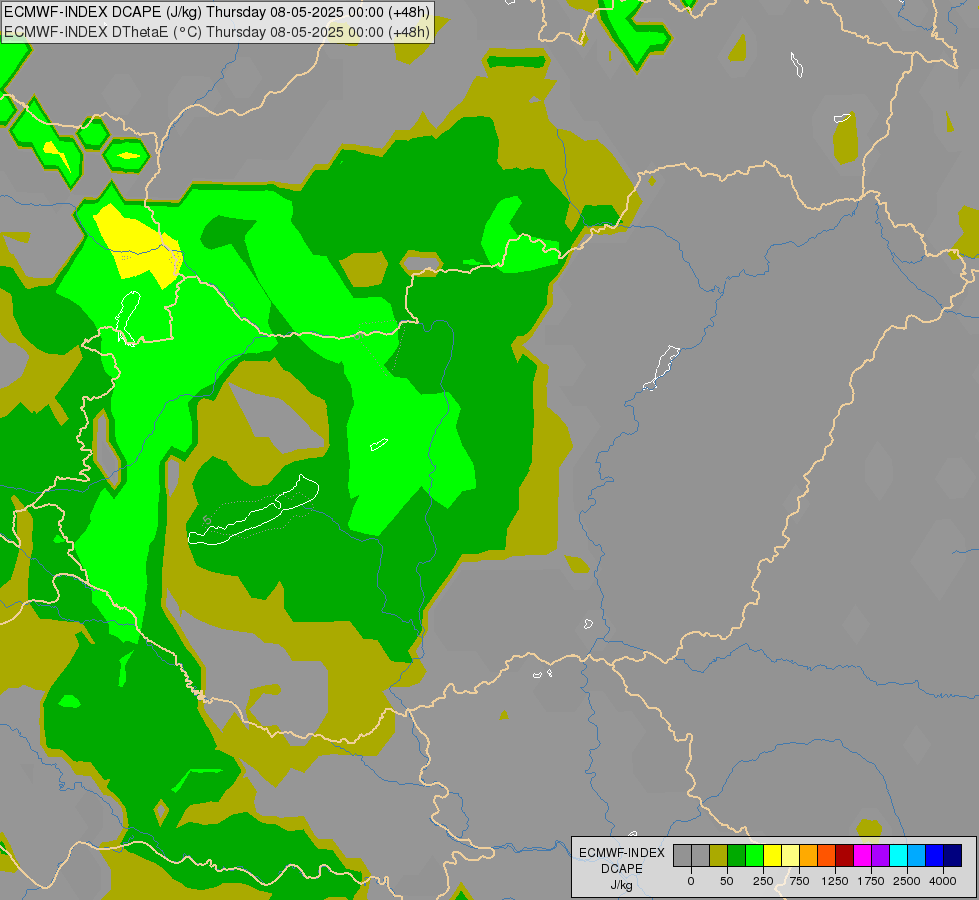Click the "1750" value on the legend scale
Screen dimensions: 979x900
871,881
